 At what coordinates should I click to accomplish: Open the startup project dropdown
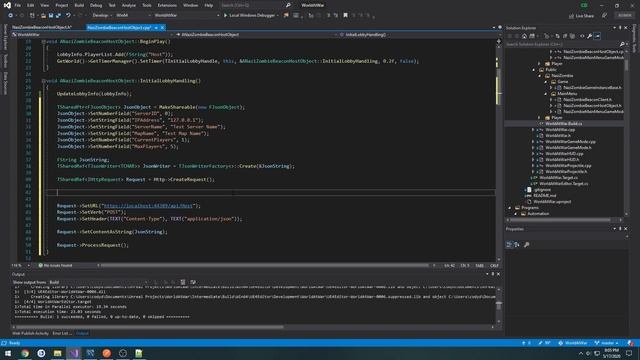[186, 16]
